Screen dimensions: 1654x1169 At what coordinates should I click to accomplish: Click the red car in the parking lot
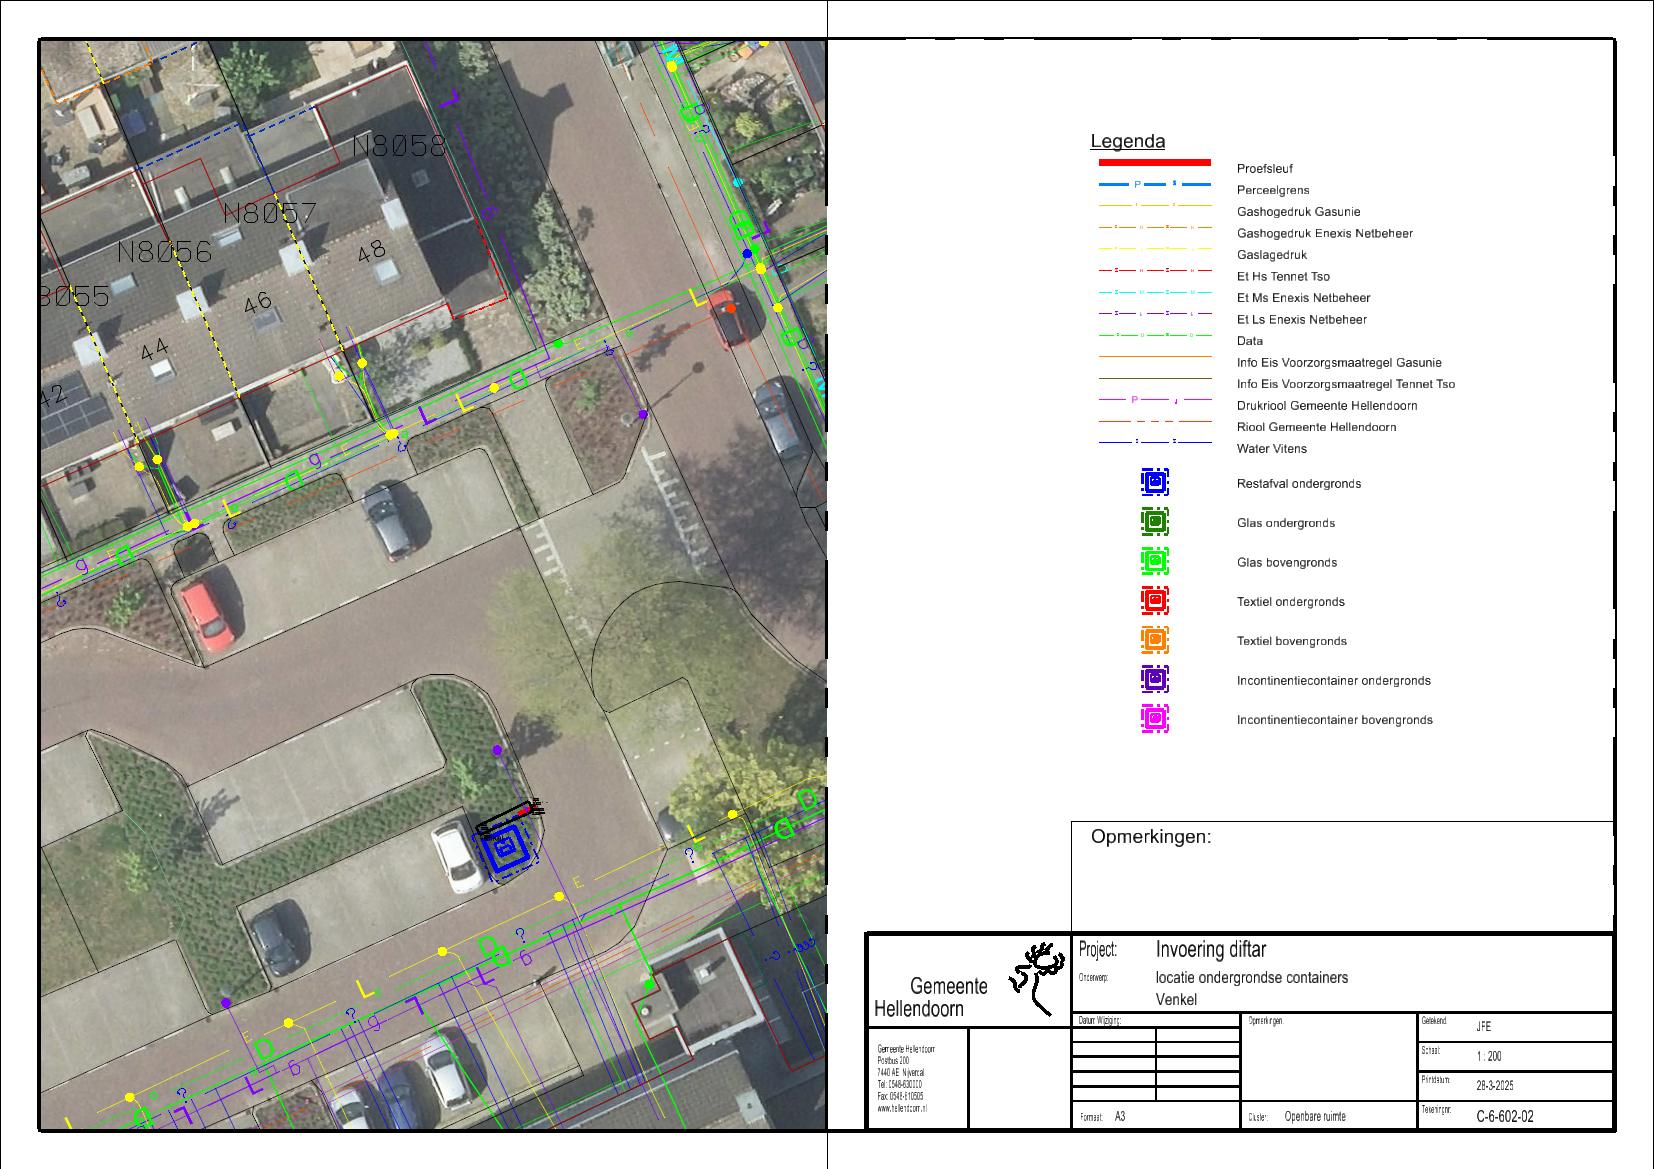(x=205, y=612)
